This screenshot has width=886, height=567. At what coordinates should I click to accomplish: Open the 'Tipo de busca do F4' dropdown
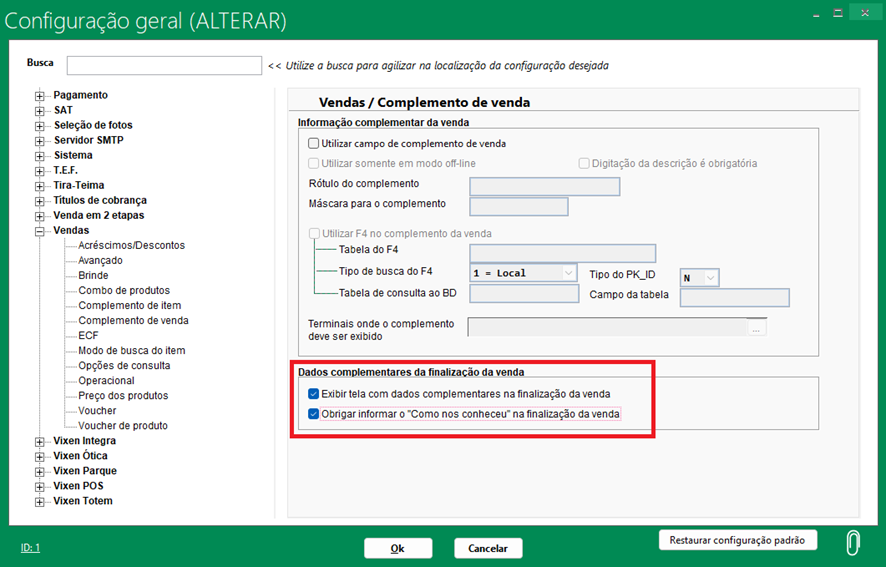coord(568,273)
